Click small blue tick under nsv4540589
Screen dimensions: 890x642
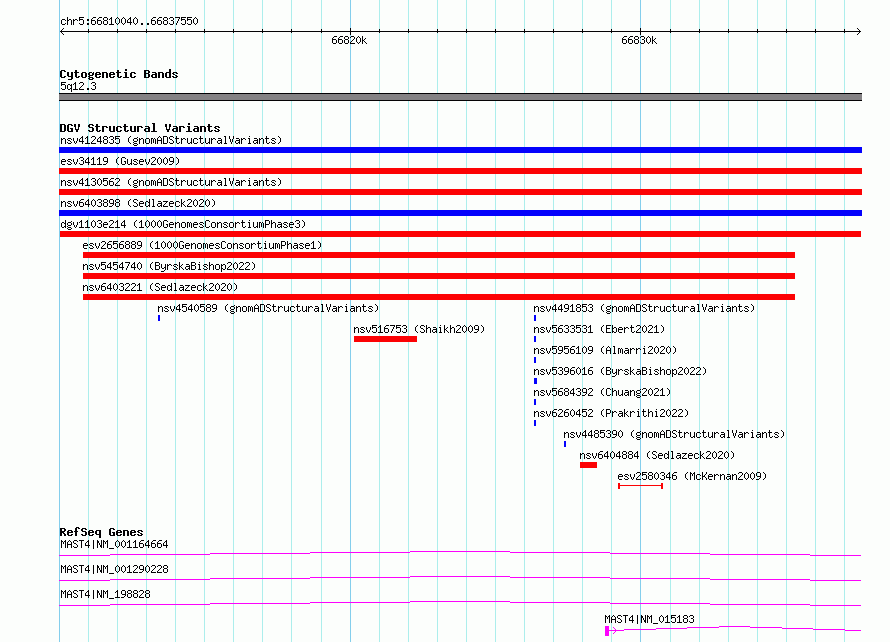pos(159,318)
